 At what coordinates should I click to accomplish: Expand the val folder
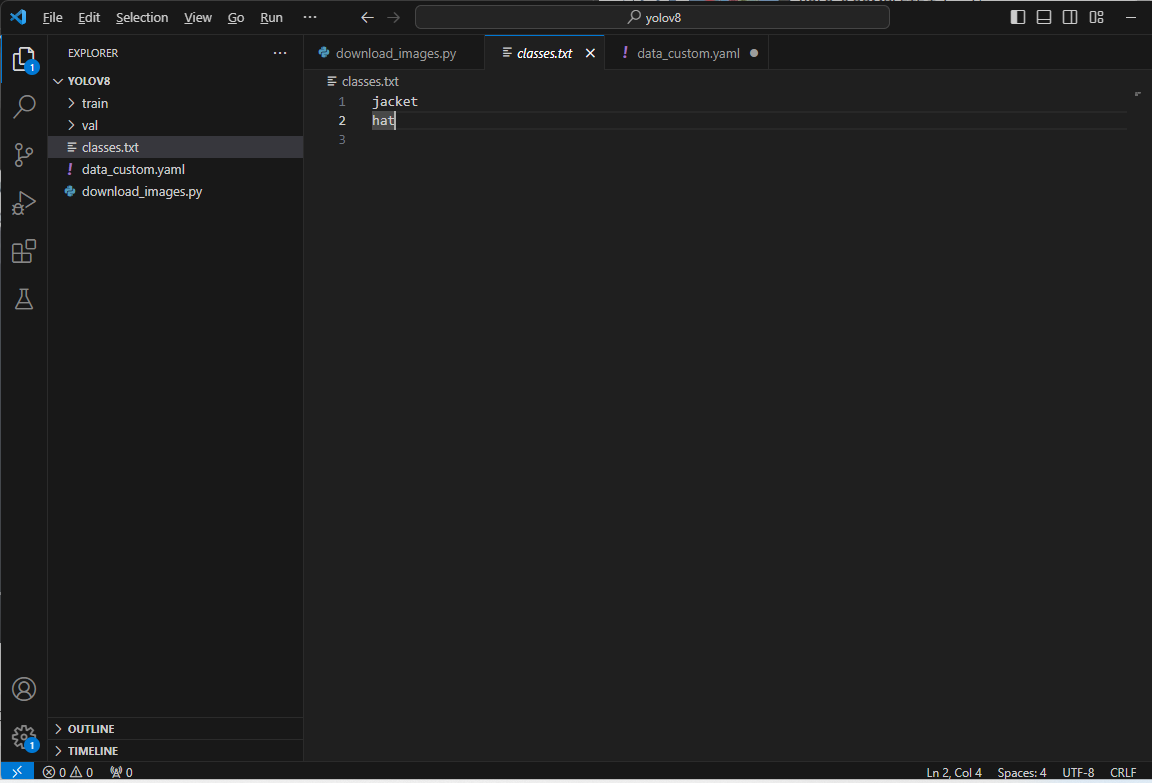pyautogui.click(x=176, y=125)
